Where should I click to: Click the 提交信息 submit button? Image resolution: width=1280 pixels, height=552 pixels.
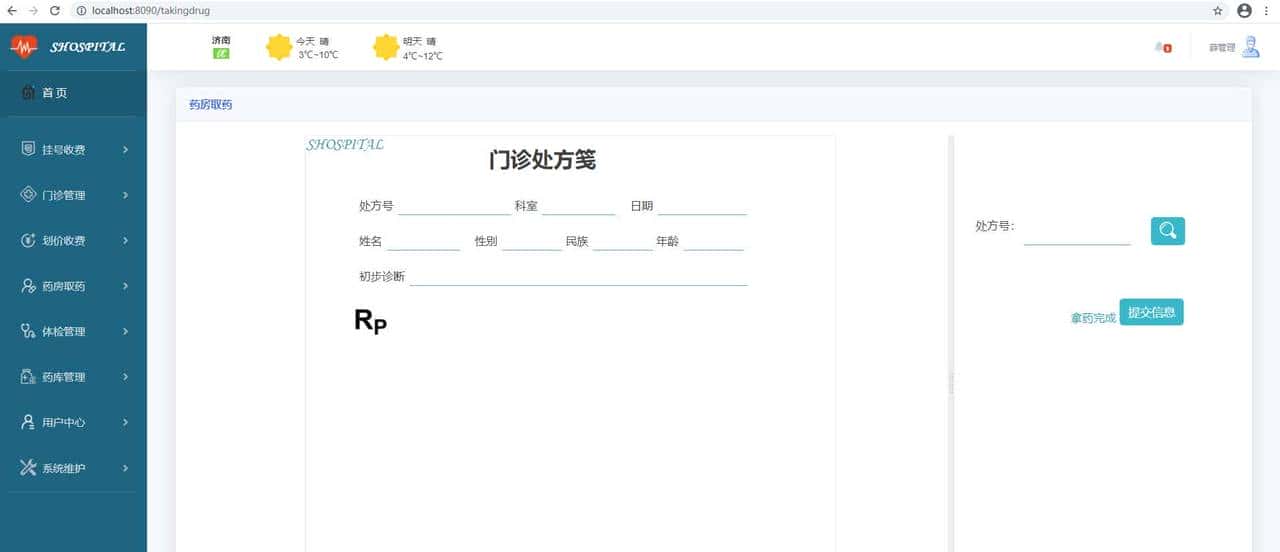coord(1151,312)
